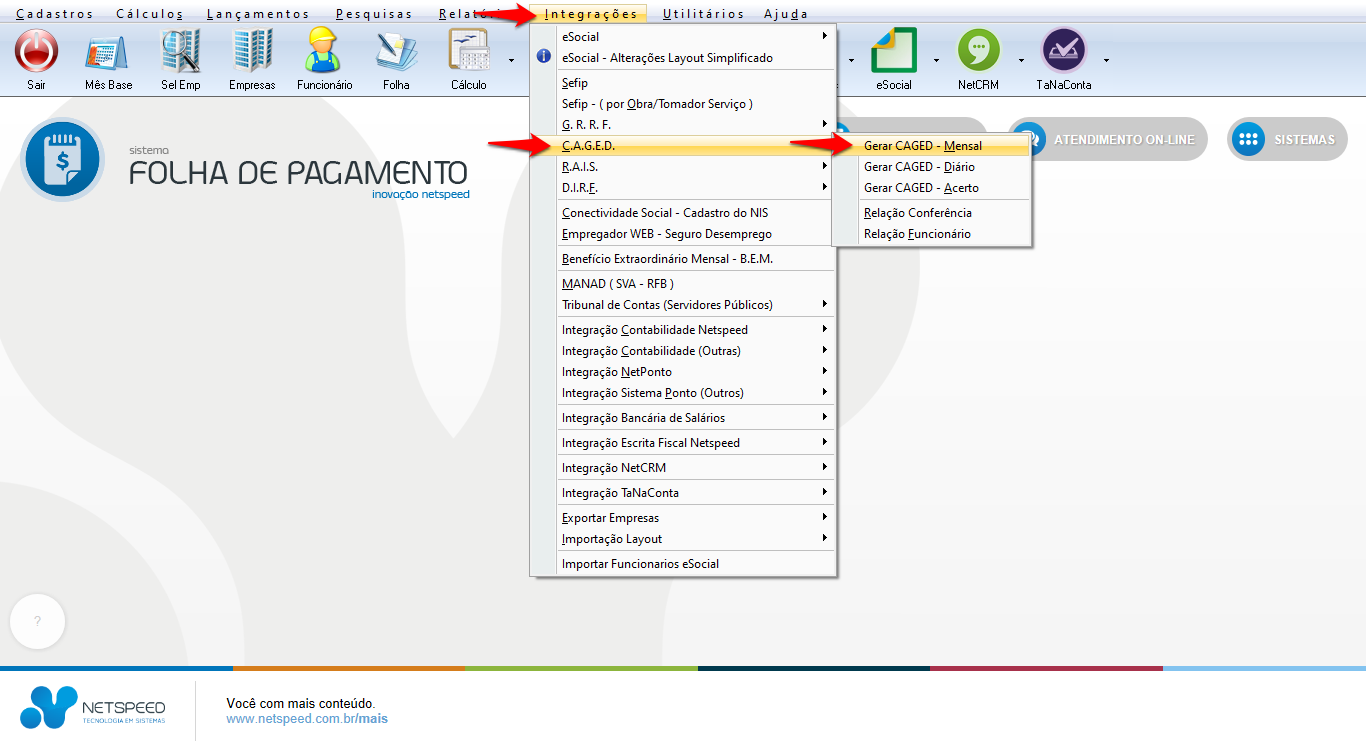Image resolution: width=1366 pixels, height=747 pixels.
Task: Expand dropdown arrow next to eSocial toolbar icon
Action: pos(937,60)
